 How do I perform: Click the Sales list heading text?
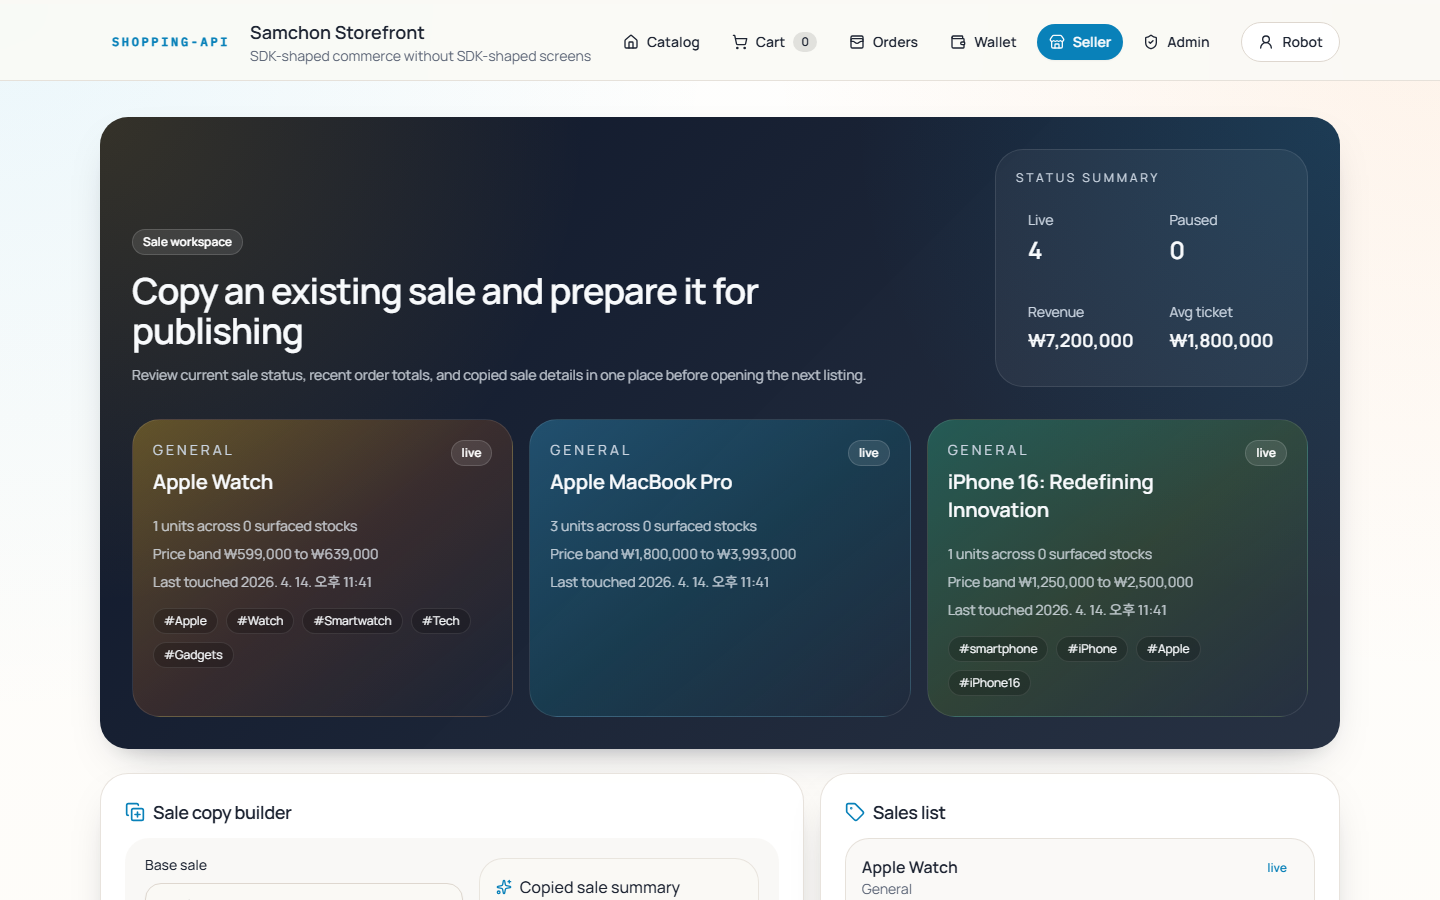pyautogui.click(x=909, y=813)
